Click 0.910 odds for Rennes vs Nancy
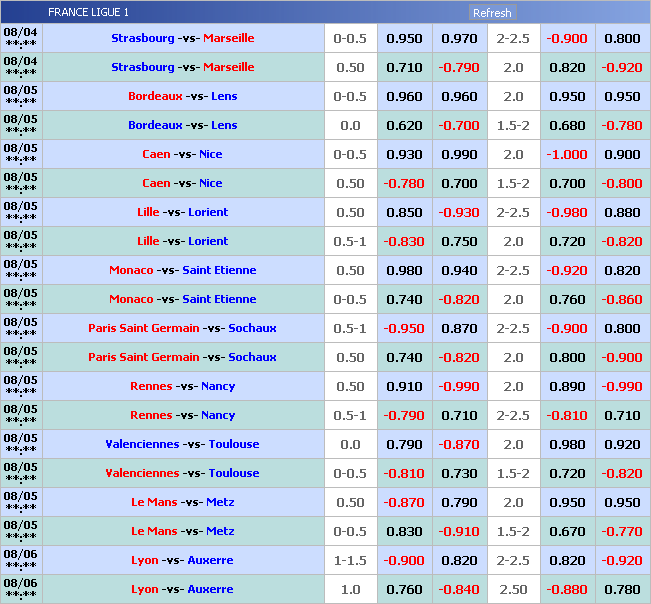651x604 pixels. (404, 386)
